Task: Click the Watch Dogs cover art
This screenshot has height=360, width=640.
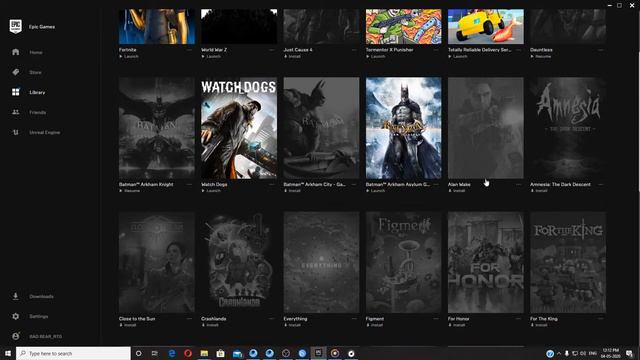Action: tap(239, 128)
